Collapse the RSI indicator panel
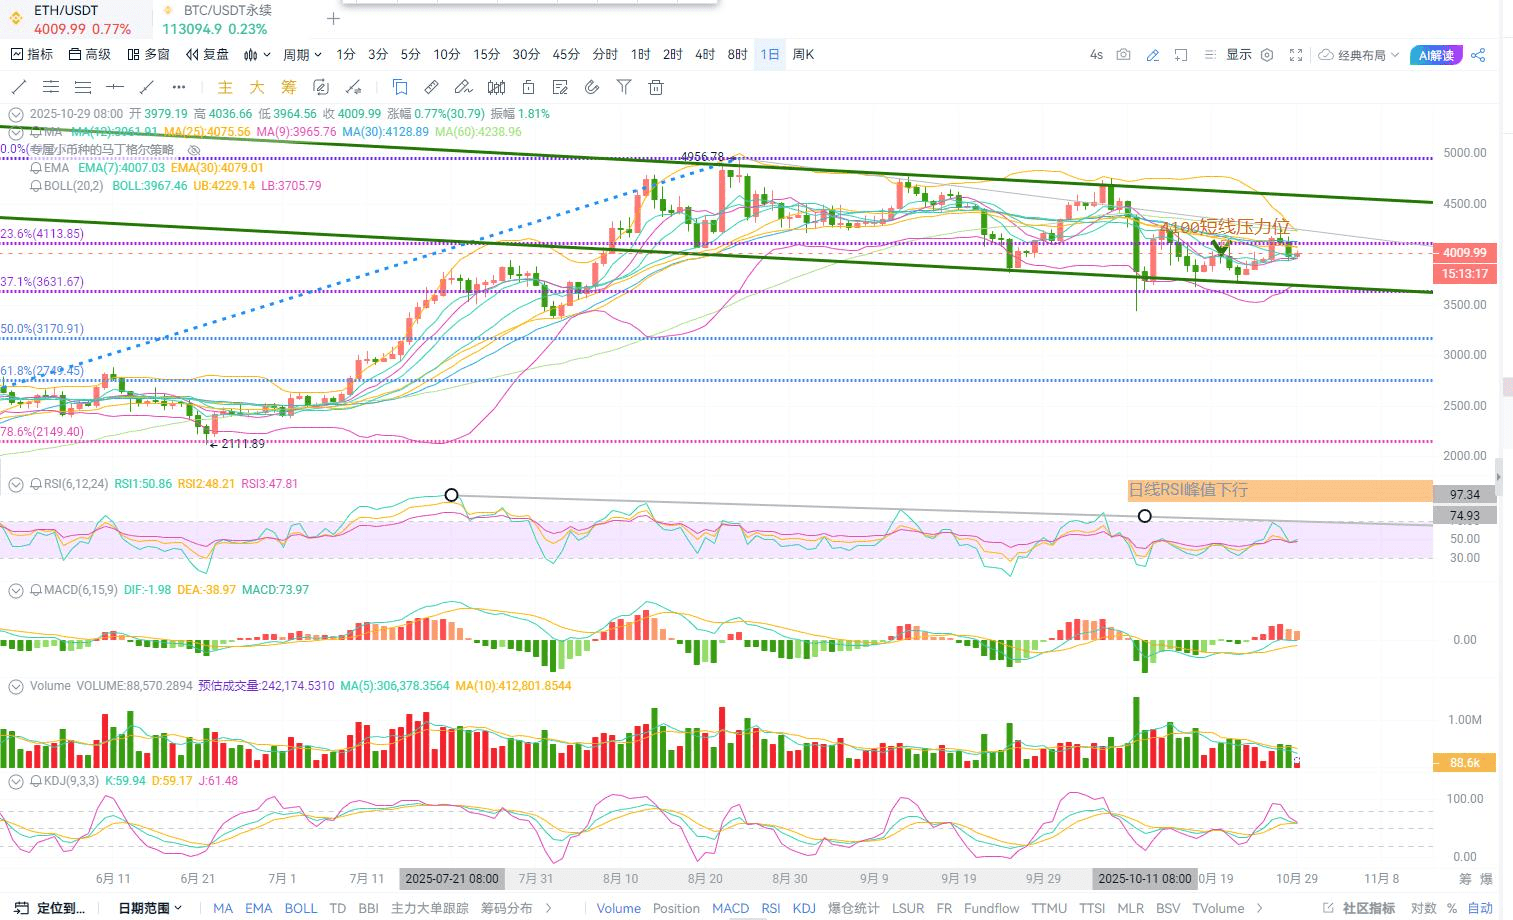1513x920 pixels. pos(16,484)
